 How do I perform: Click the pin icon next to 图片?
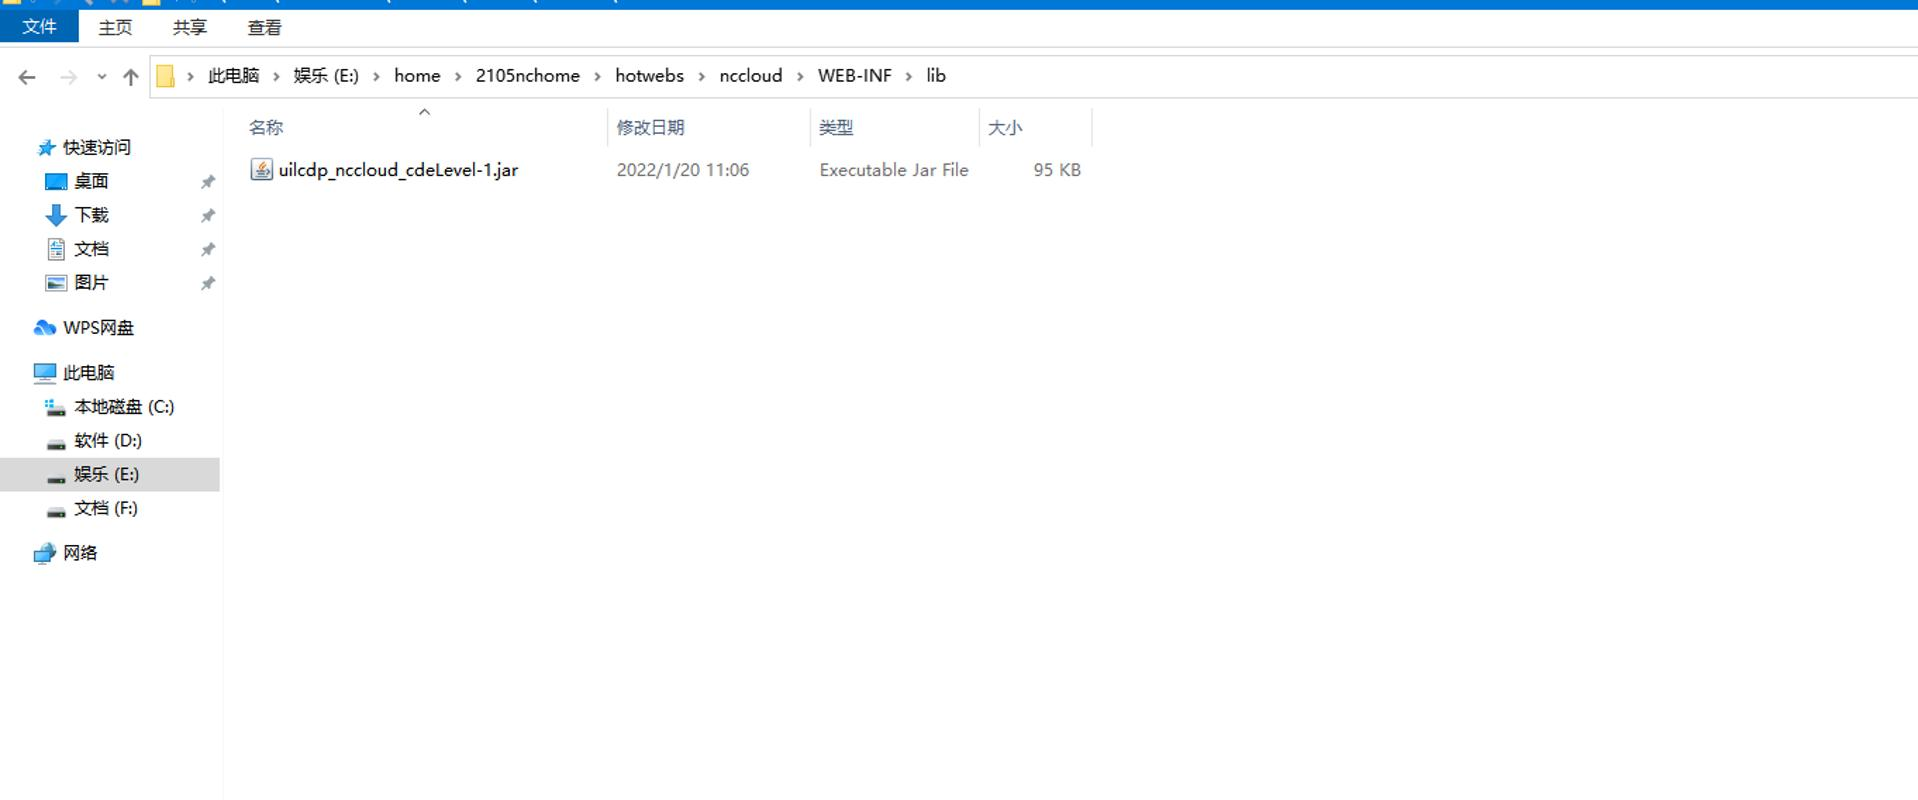pyautogui.click(x=208, y=284)
